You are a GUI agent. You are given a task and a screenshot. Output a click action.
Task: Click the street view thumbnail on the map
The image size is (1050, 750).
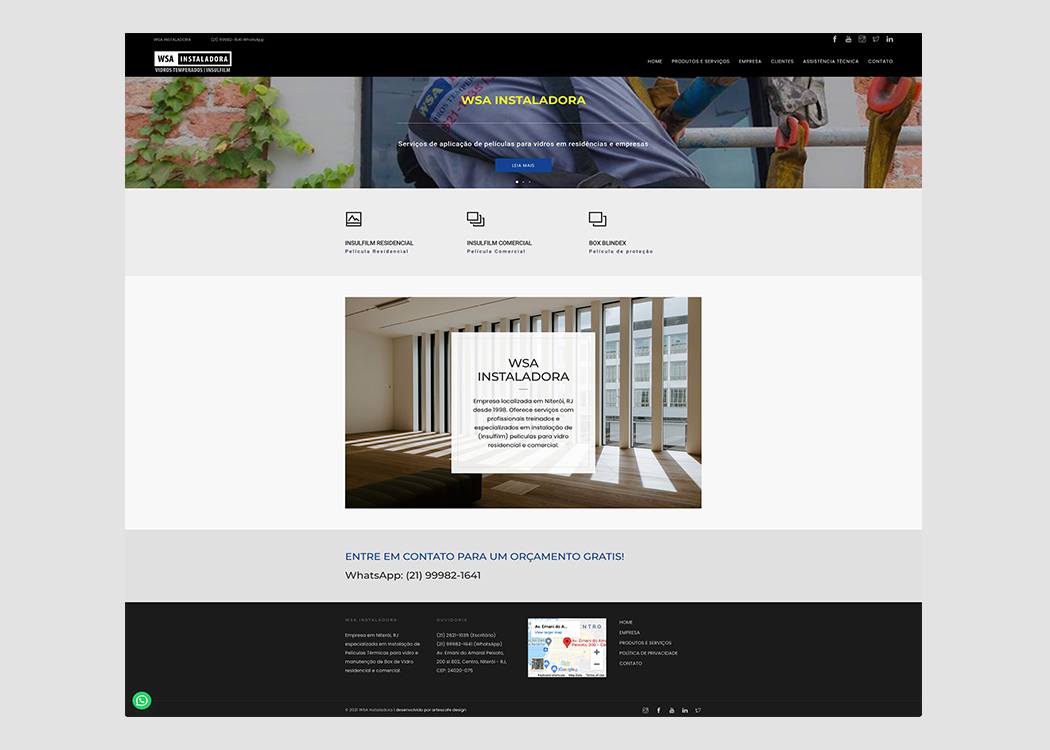(538, 664)
